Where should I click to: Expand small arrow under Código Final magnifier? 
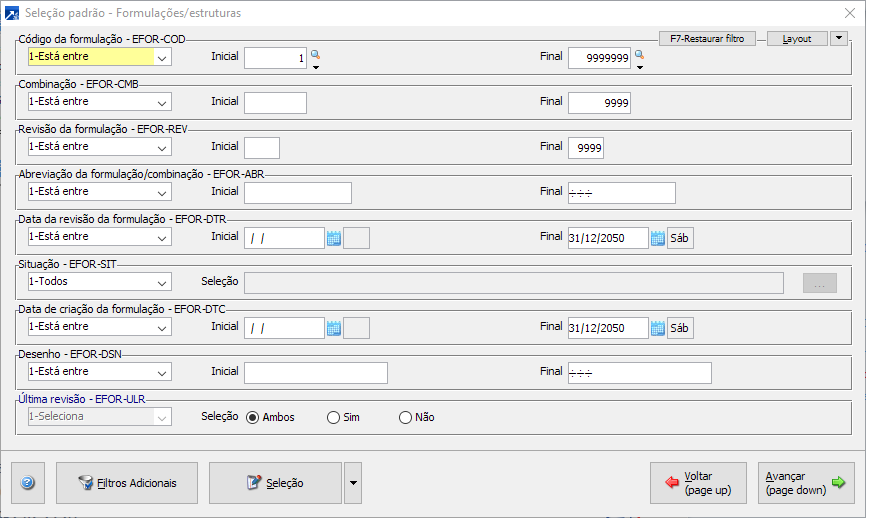point(640,67)
